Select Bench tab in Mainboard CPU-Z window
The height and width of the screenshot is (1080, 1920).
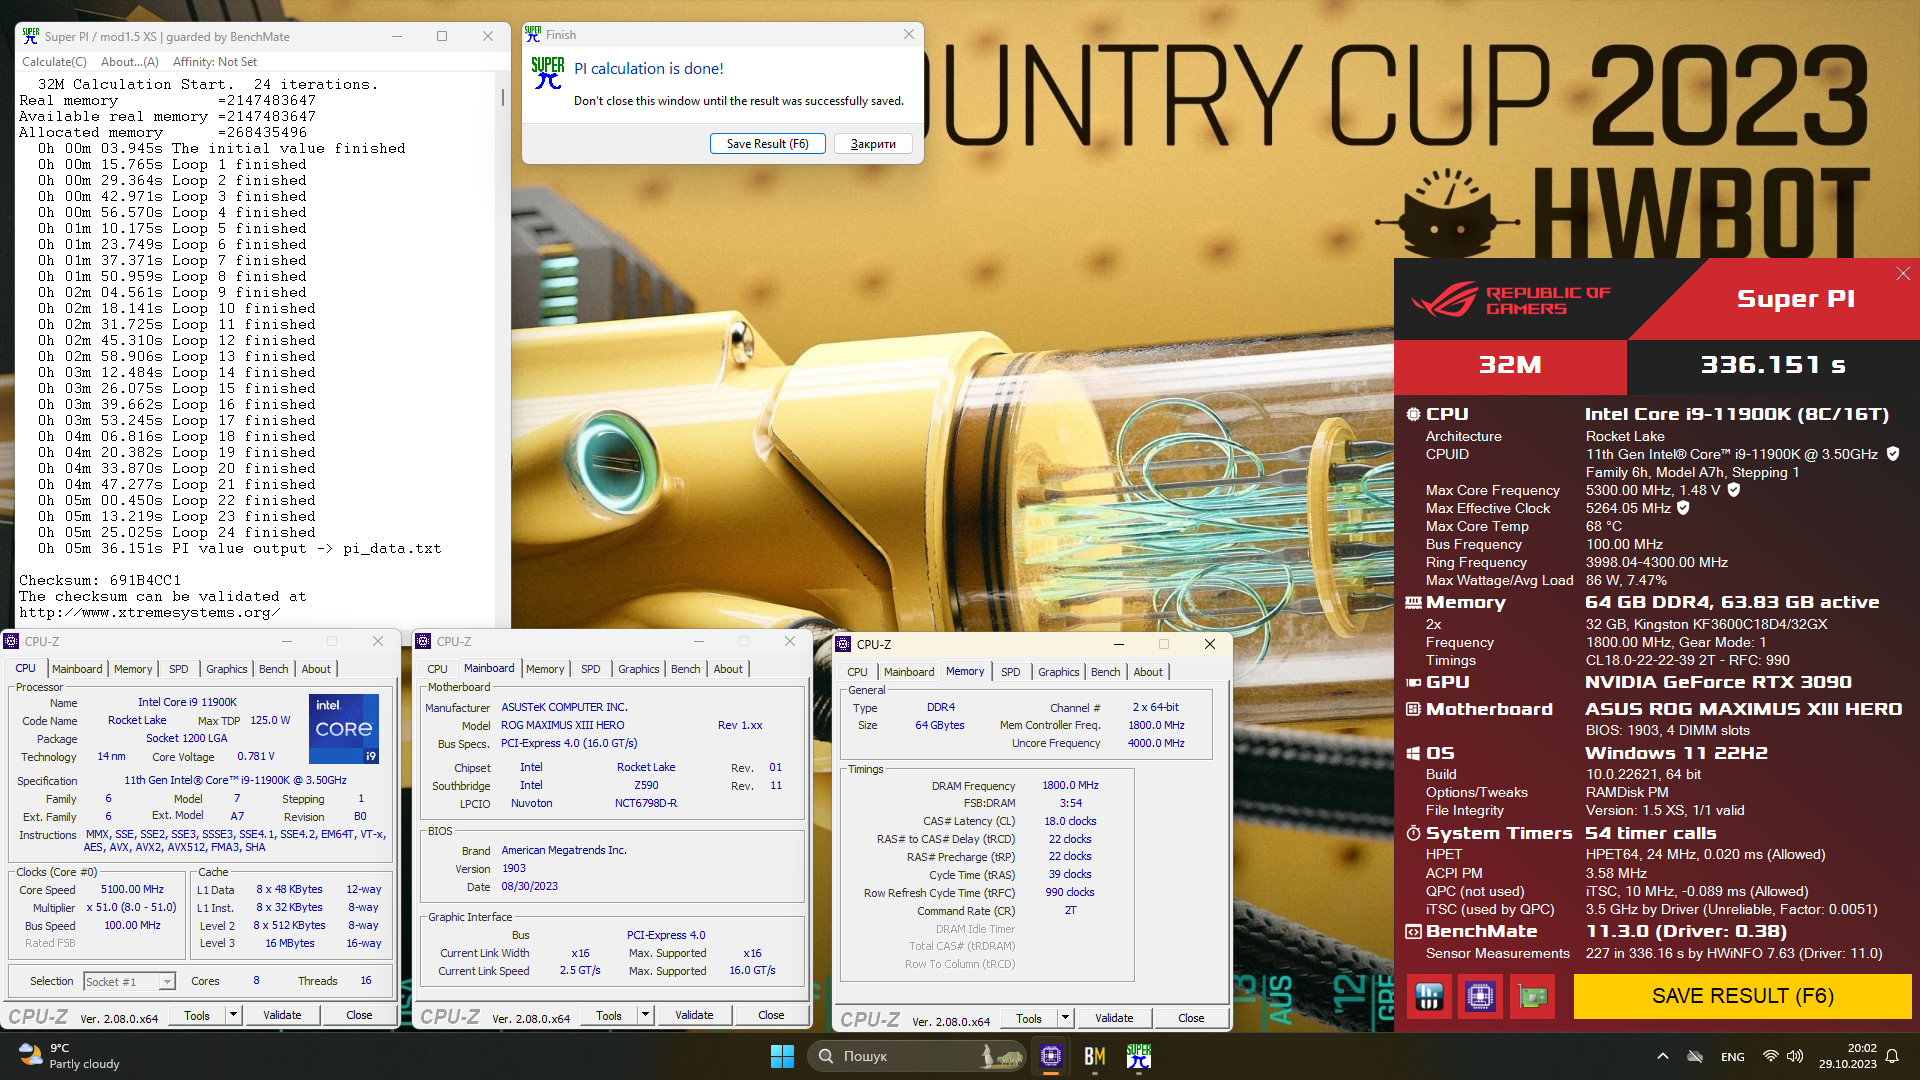(x=685, y=669)
